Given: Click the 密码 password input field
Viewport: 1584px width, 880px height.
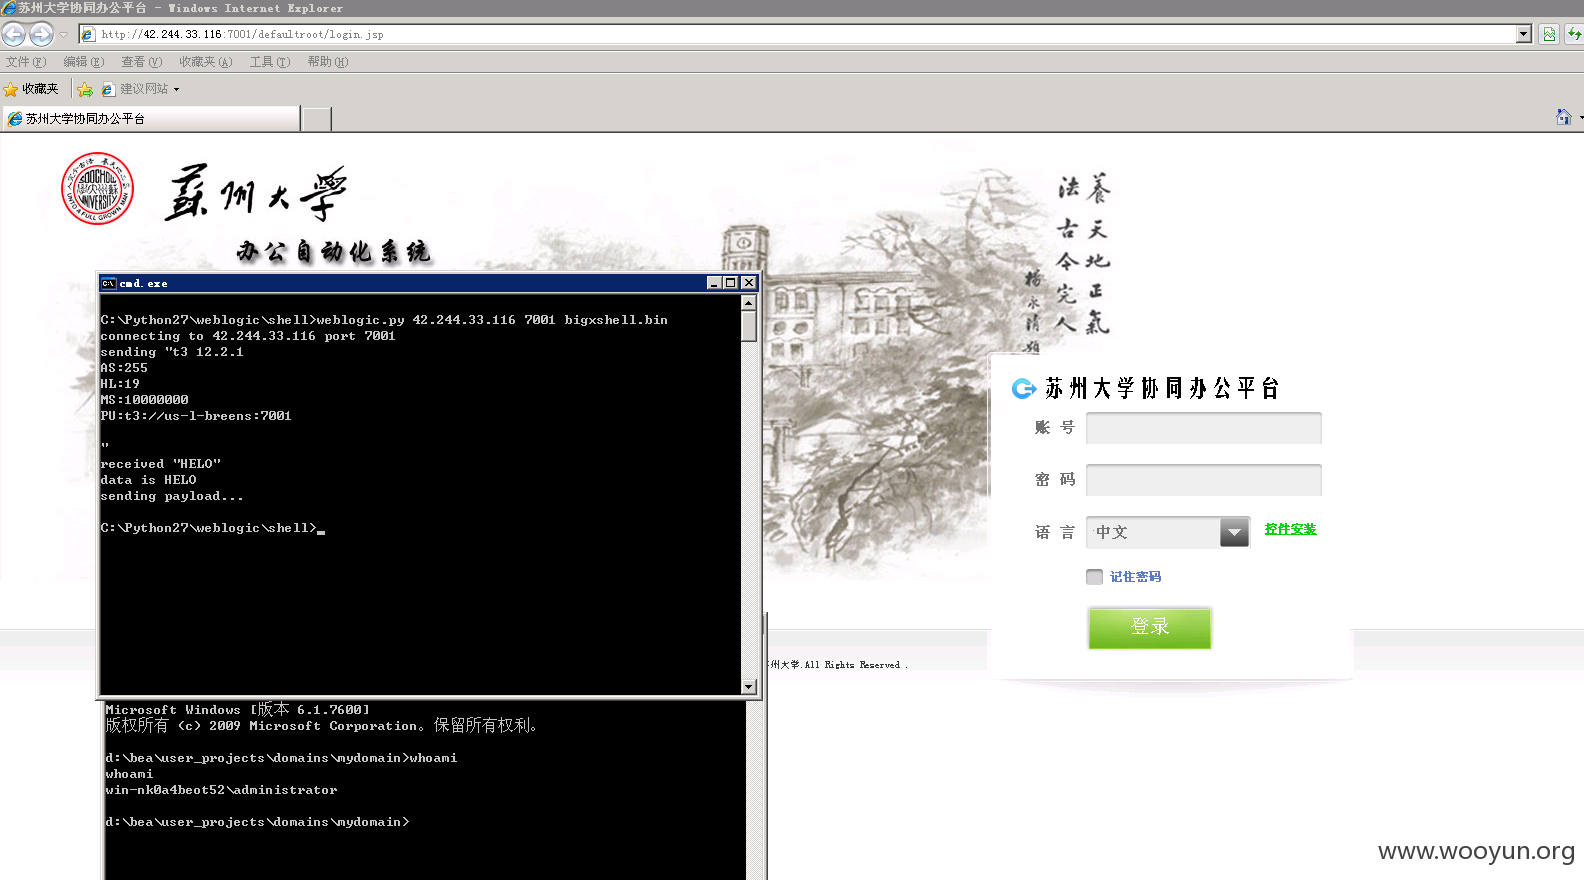Looking at the screenshot, I should (1204, 480).
